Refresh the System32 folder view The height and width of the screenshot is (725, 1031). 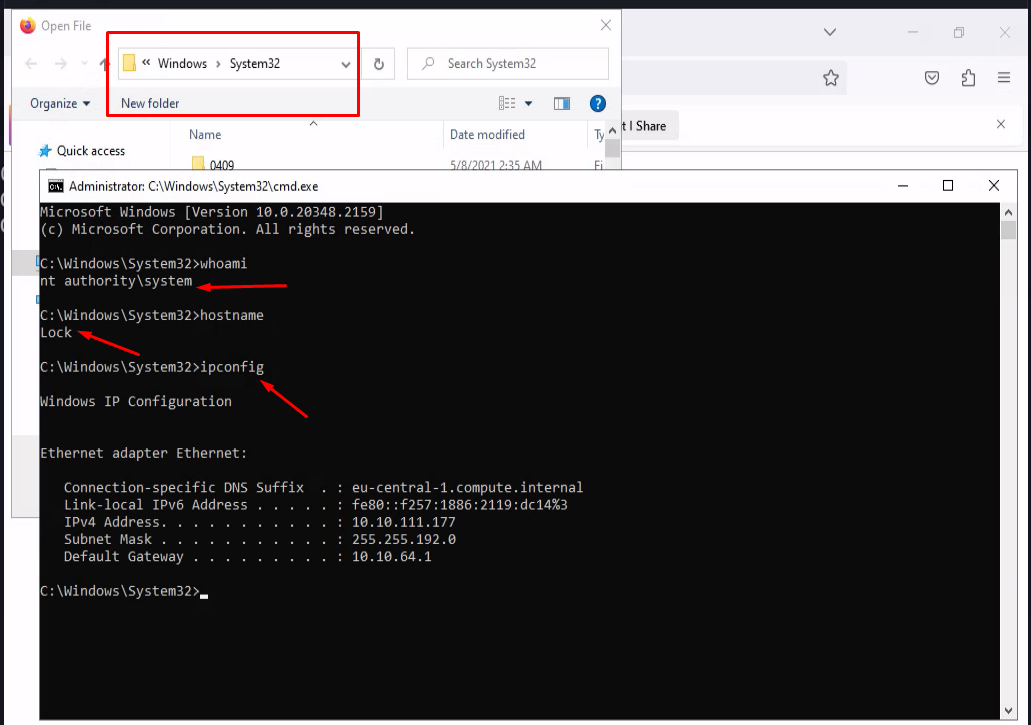379,64
